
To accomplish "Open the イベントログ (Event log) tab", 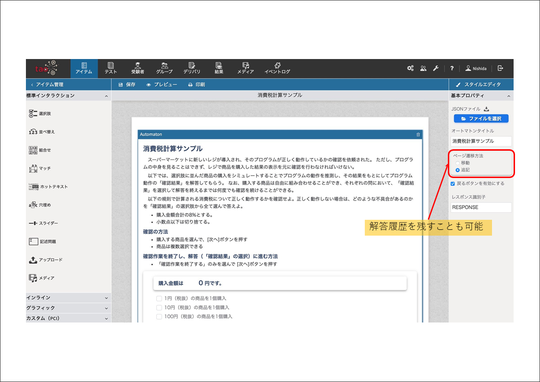I will 277,68.
